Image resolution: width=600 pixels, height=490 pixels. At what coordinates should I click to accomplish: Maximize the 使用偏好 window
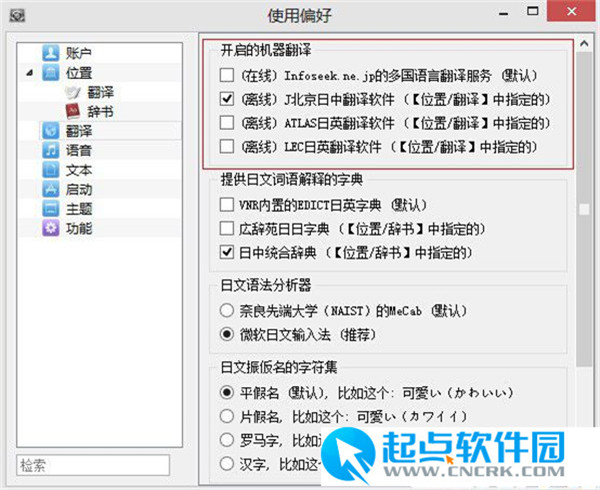(533, 11)
